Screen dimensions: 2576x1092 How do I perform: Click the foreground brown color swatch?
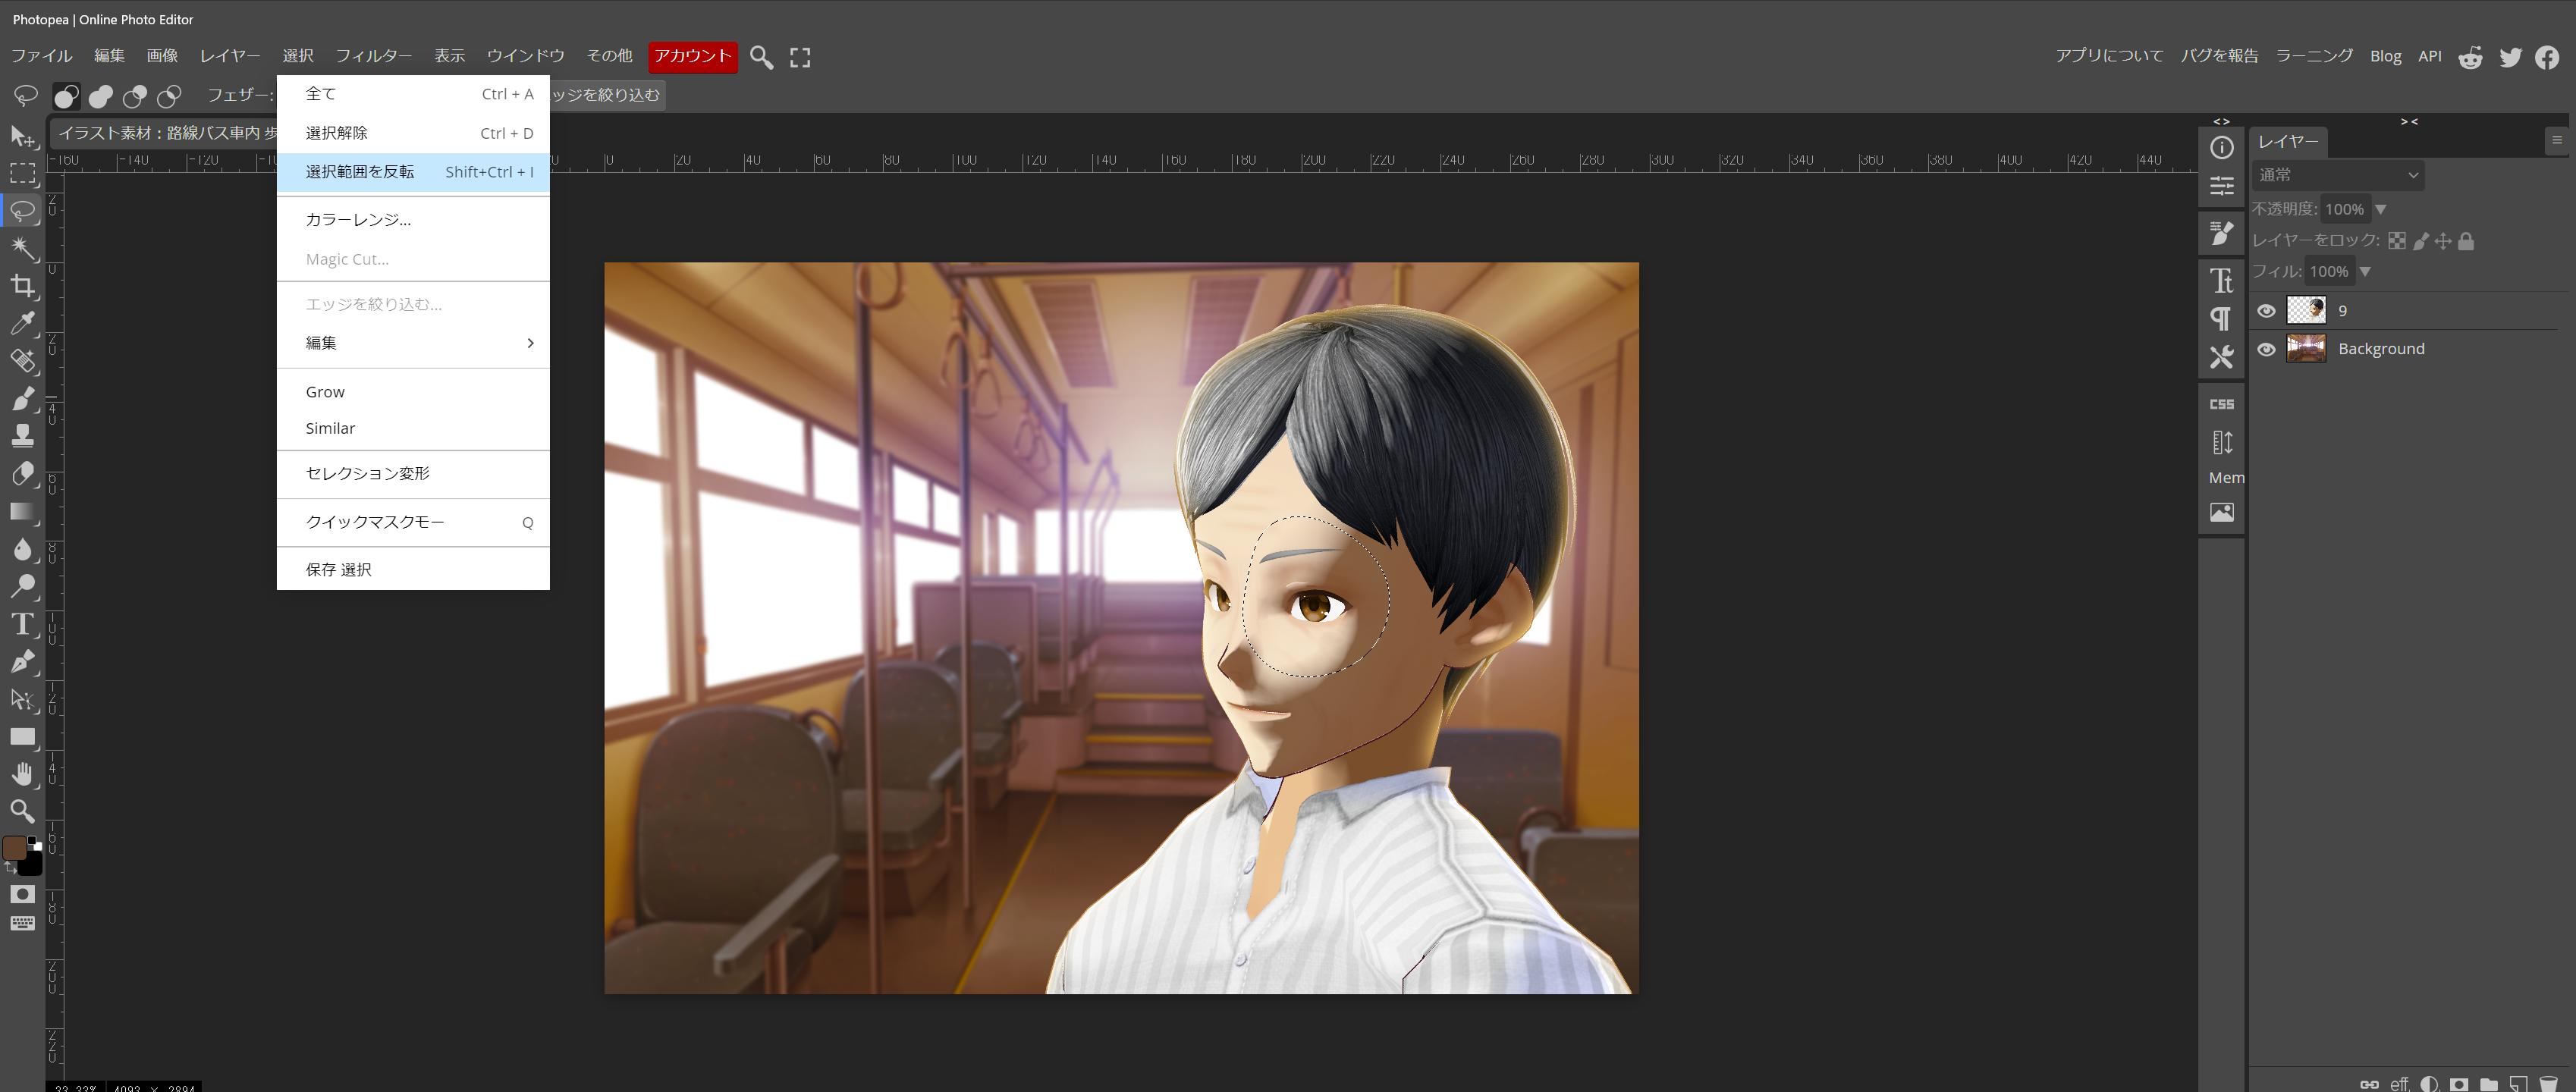click(x=15, y=848)
